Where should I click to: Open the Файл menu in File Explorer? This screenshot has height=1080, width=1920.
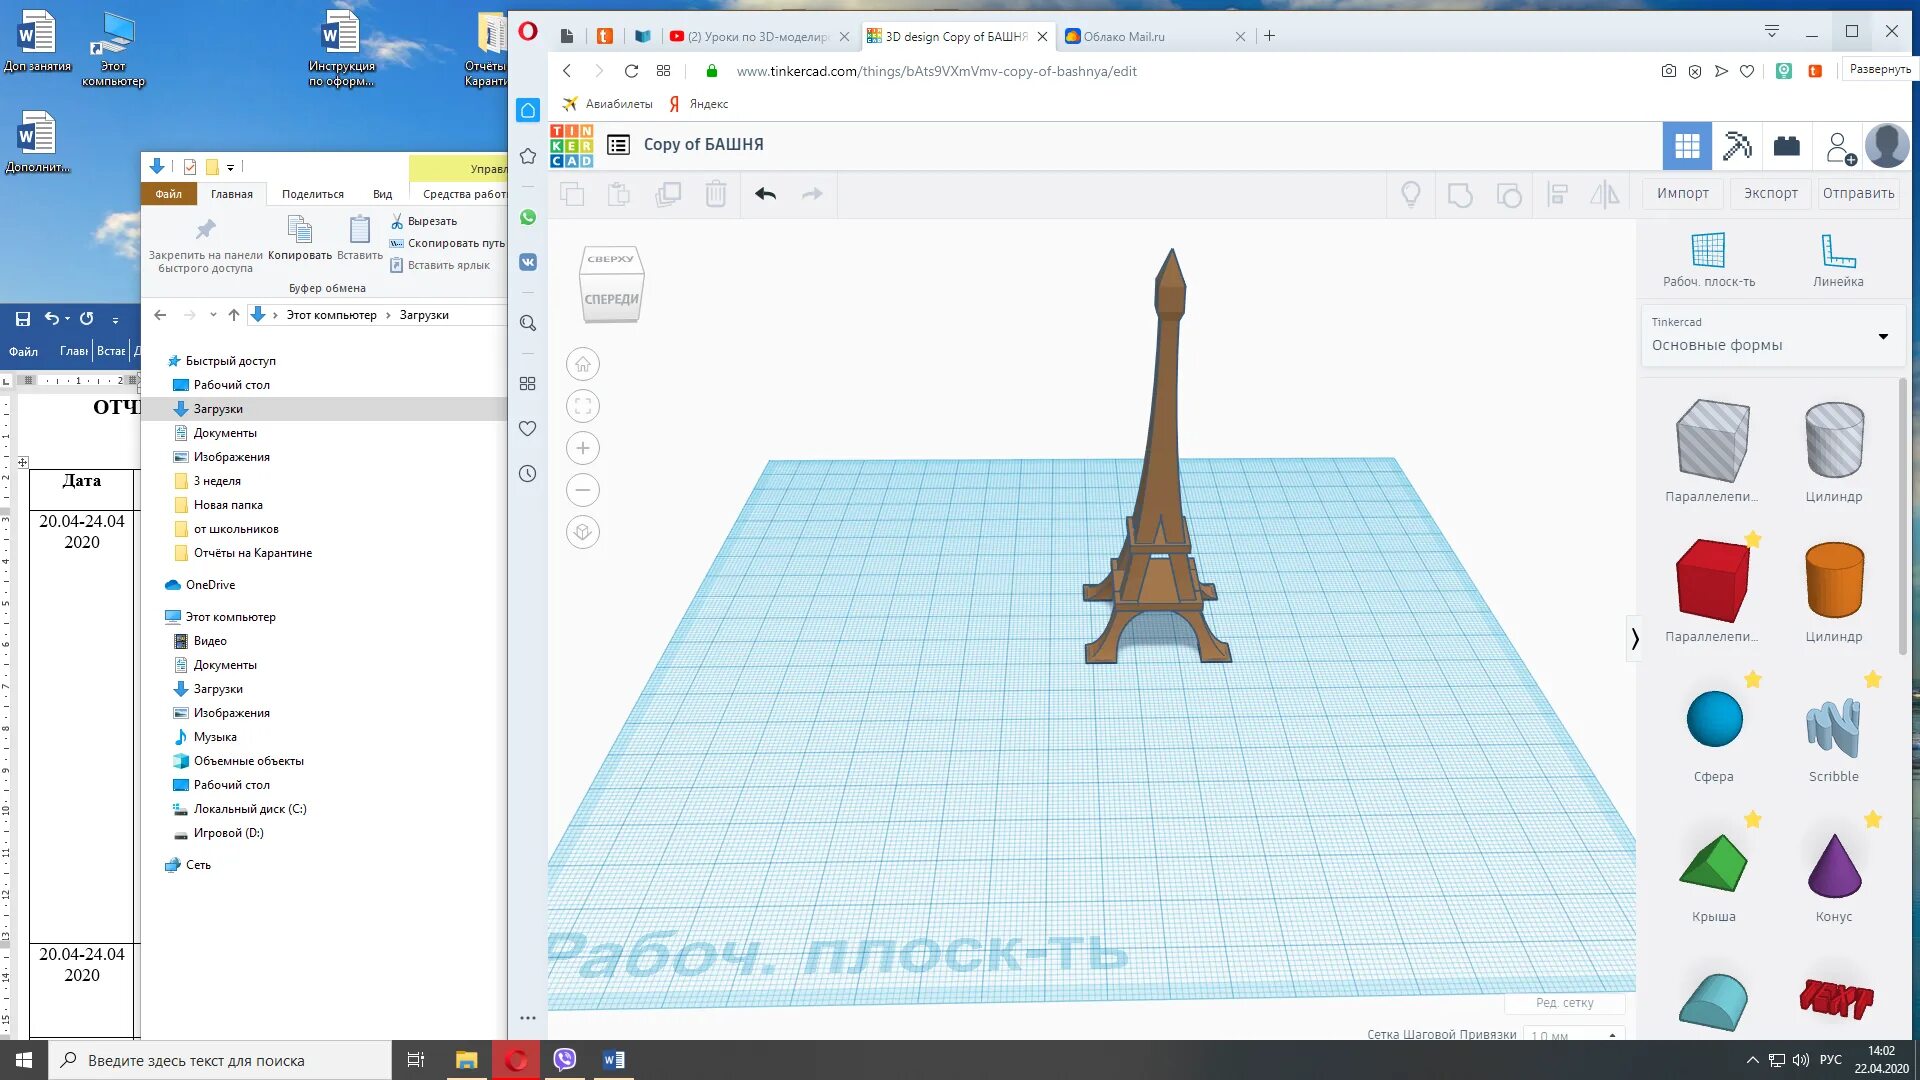click(x=168, y=194)
